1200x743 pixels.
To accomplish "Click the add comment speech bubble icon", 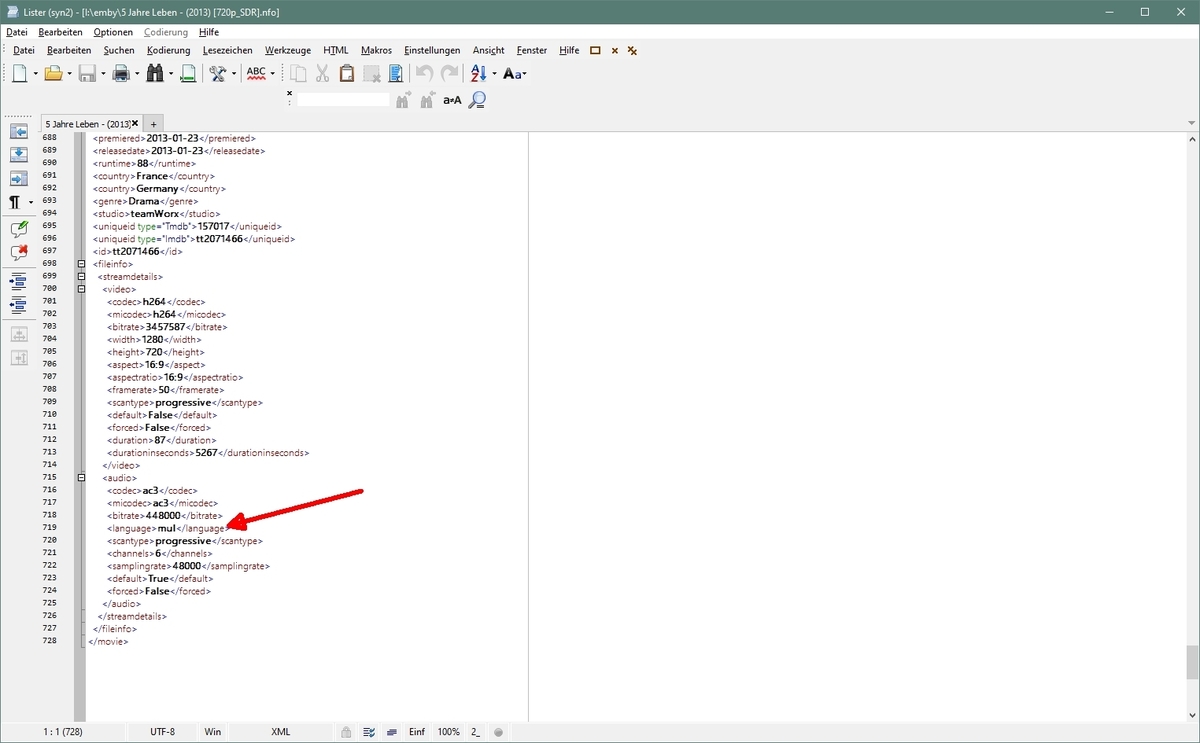I will coord(18,229).
